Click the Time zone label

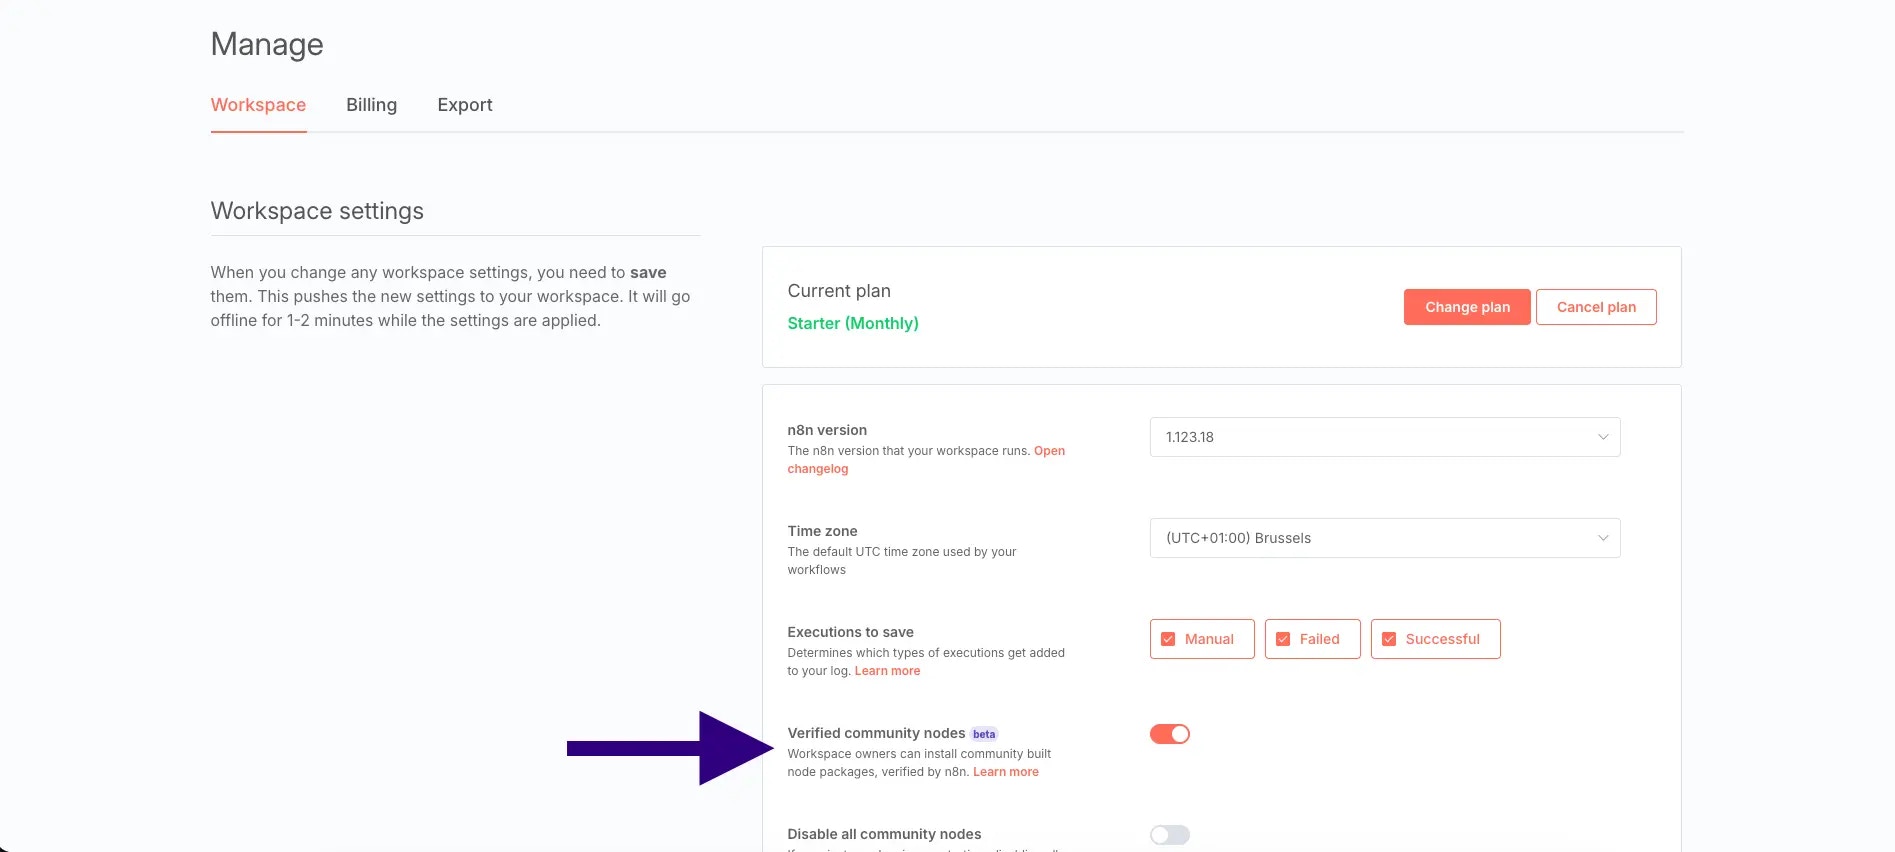(822, 531)
